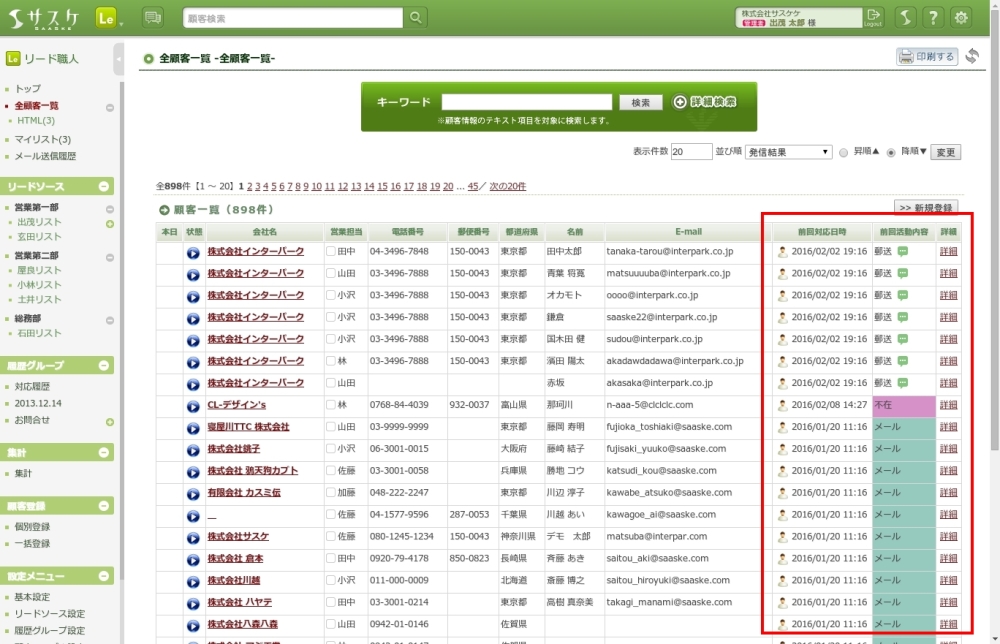
Task: Open the chat message icon in header
Action: [153, 18]
